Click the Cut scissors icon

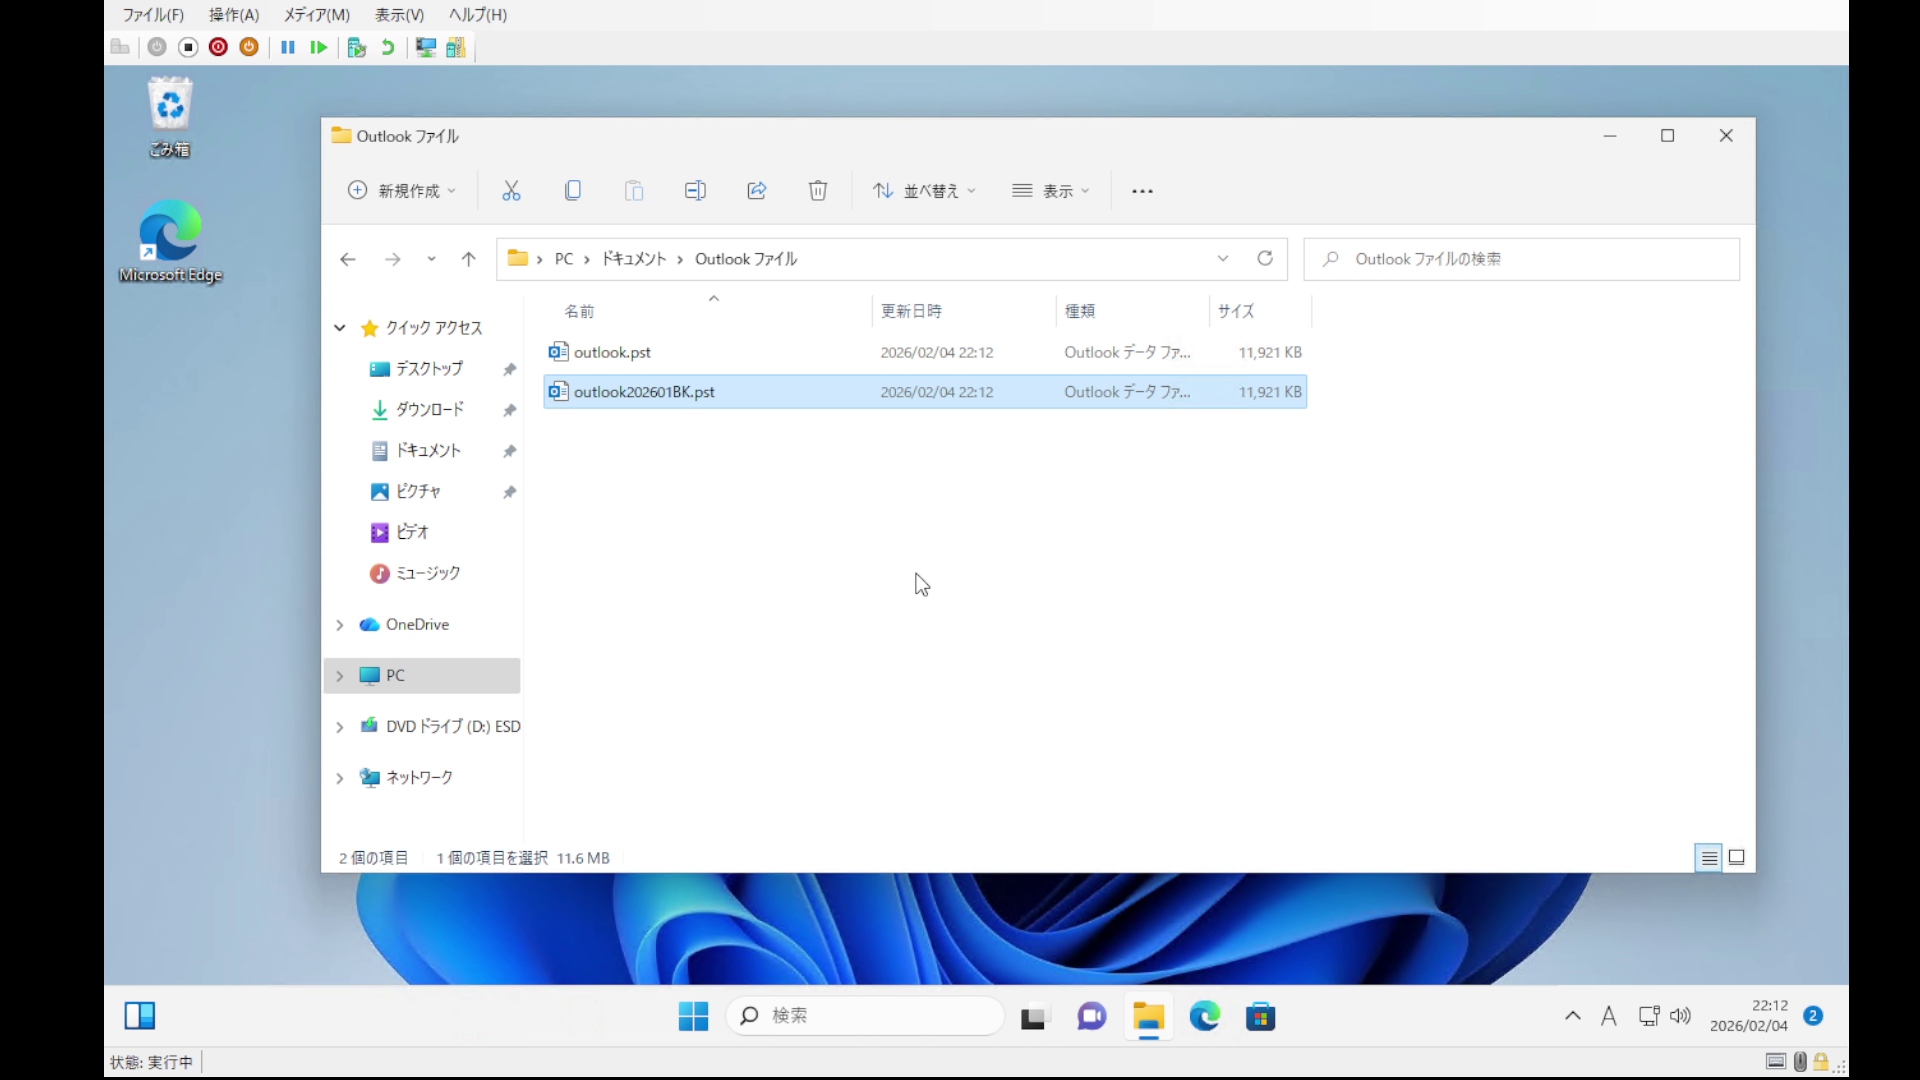(511, 190)
